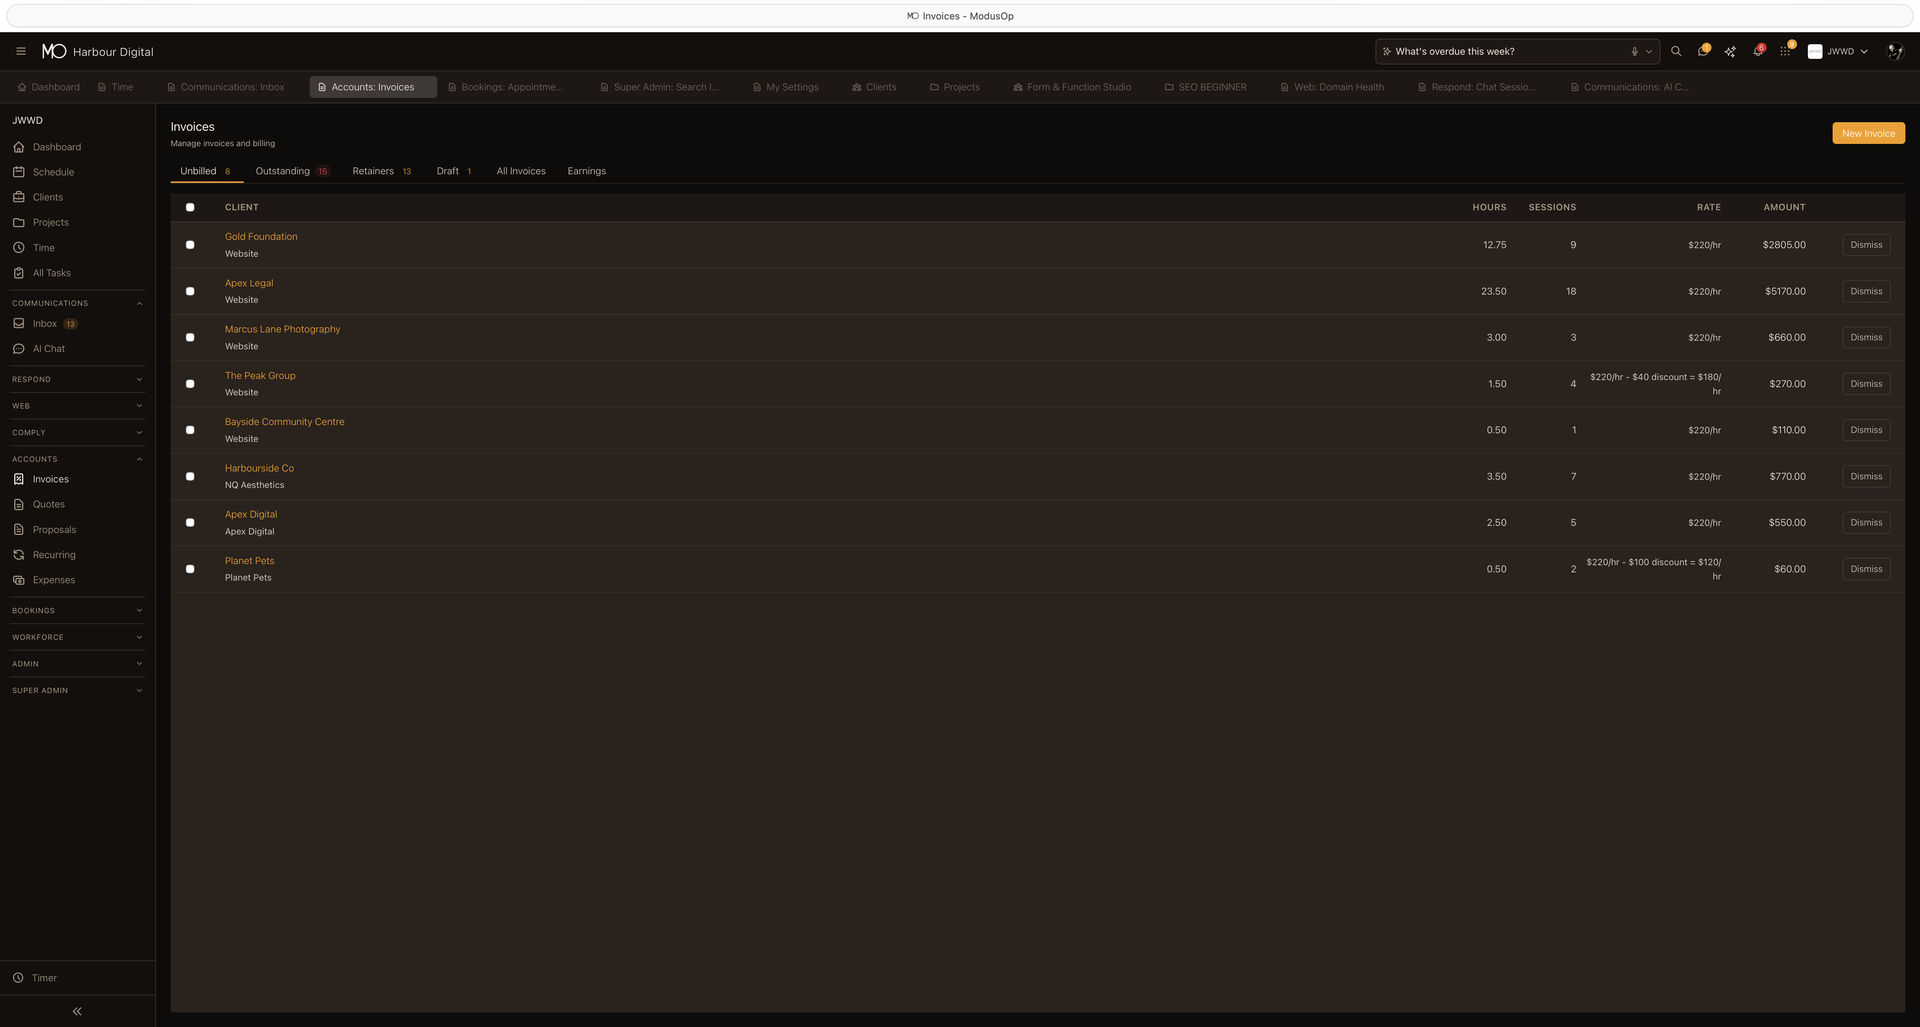Open the chat messages icon in header

(x=1703, y=51)
